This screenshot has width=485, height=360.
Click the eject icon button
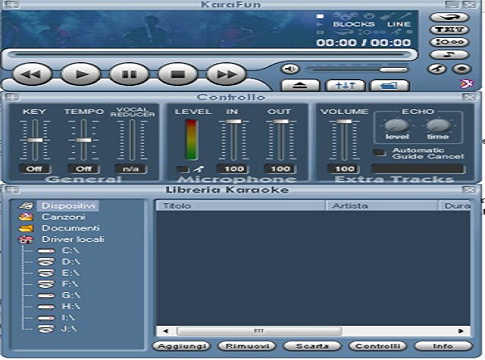coord(300,85)
